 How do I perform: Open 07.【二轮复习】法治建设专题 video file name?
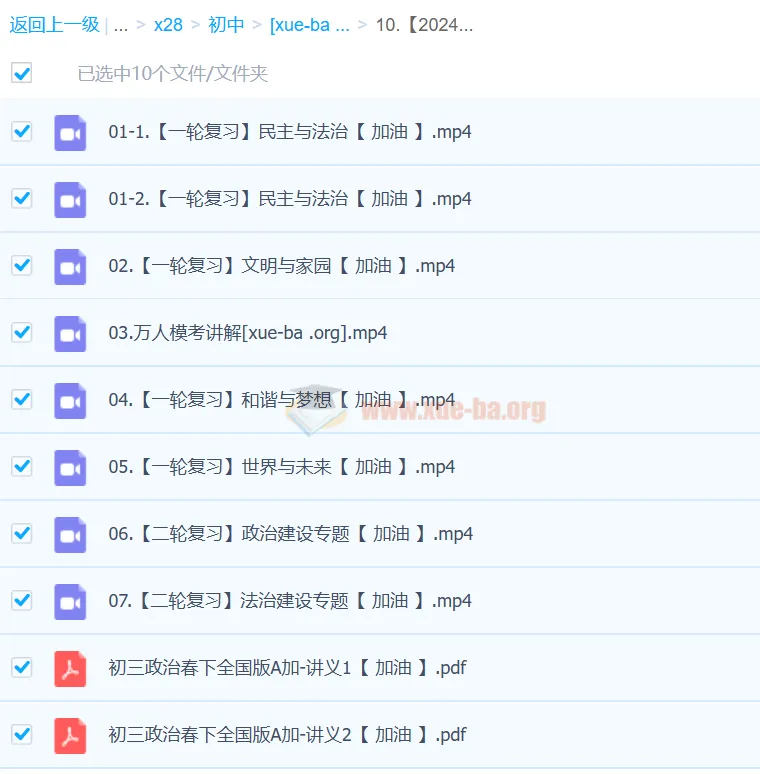(290, 601)
